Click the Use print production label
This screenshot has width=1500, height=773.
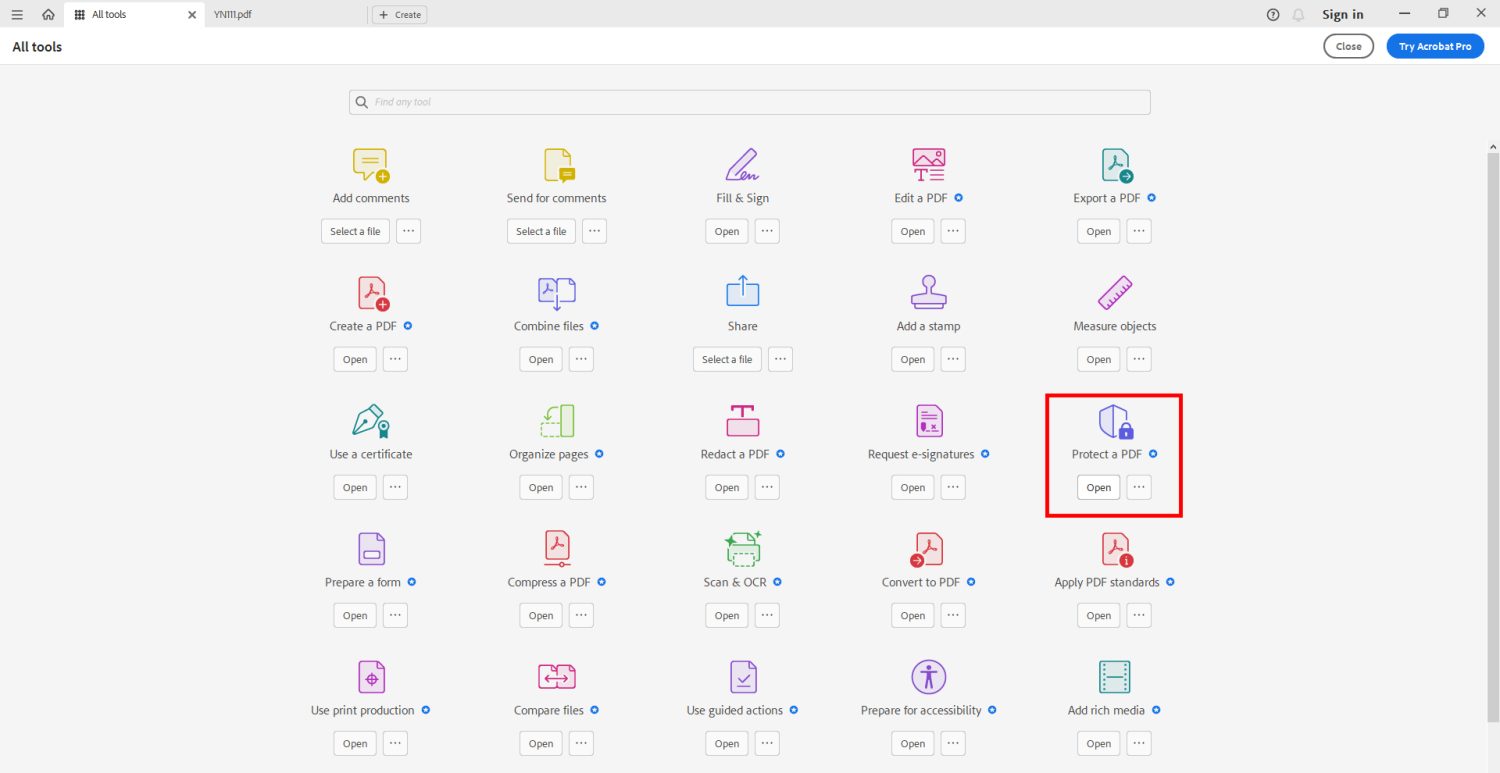tap(362, 710)
